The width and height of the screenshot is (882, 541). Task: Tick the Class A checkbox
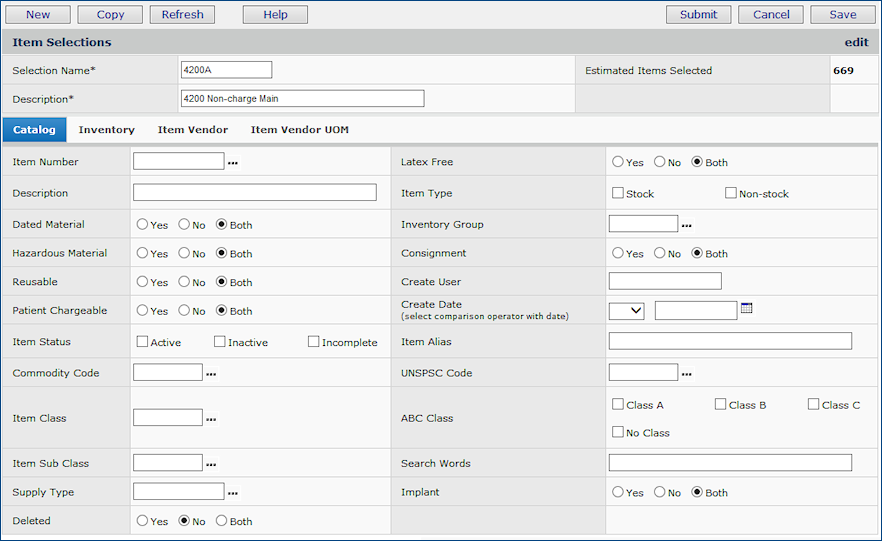point(618,405)
